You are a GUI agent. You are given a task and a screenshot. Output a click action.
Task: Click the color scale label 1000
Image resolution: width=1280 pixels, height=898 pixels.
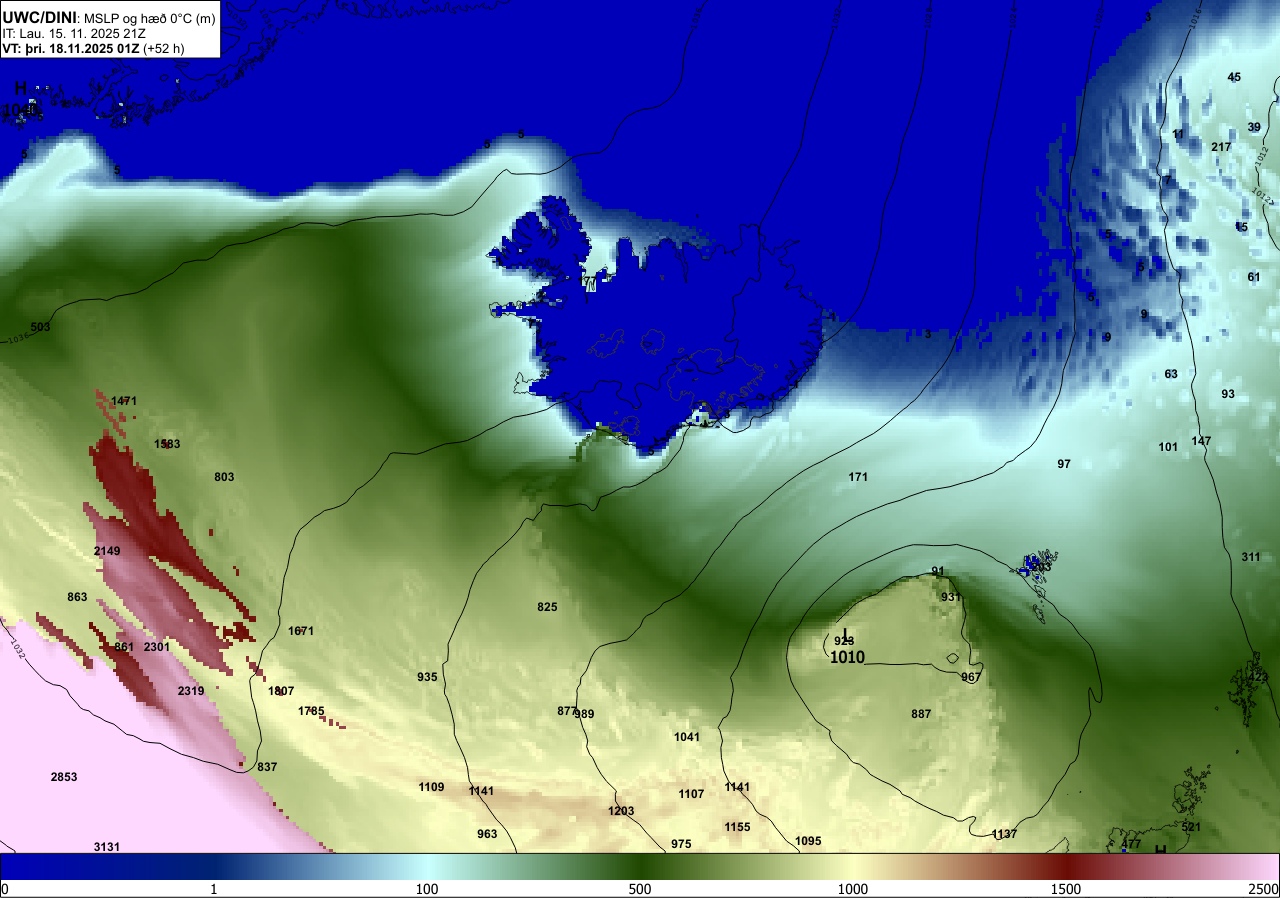[x=852, y=889]
